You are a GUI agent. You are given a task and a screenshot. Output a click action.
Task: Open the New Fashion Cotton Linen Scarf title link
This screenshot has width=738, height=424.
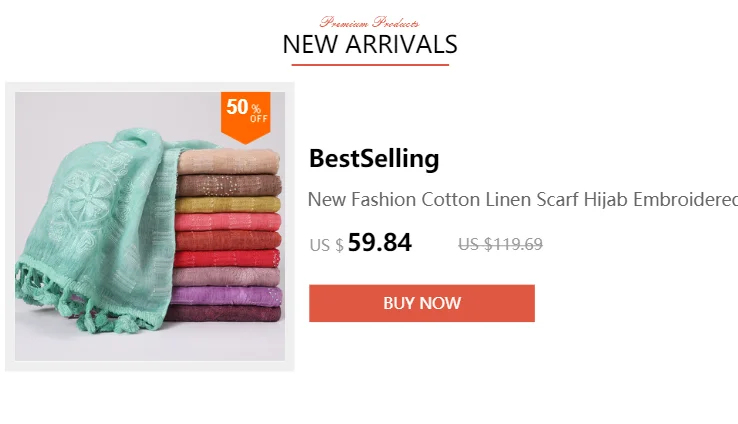pos(522,200)
